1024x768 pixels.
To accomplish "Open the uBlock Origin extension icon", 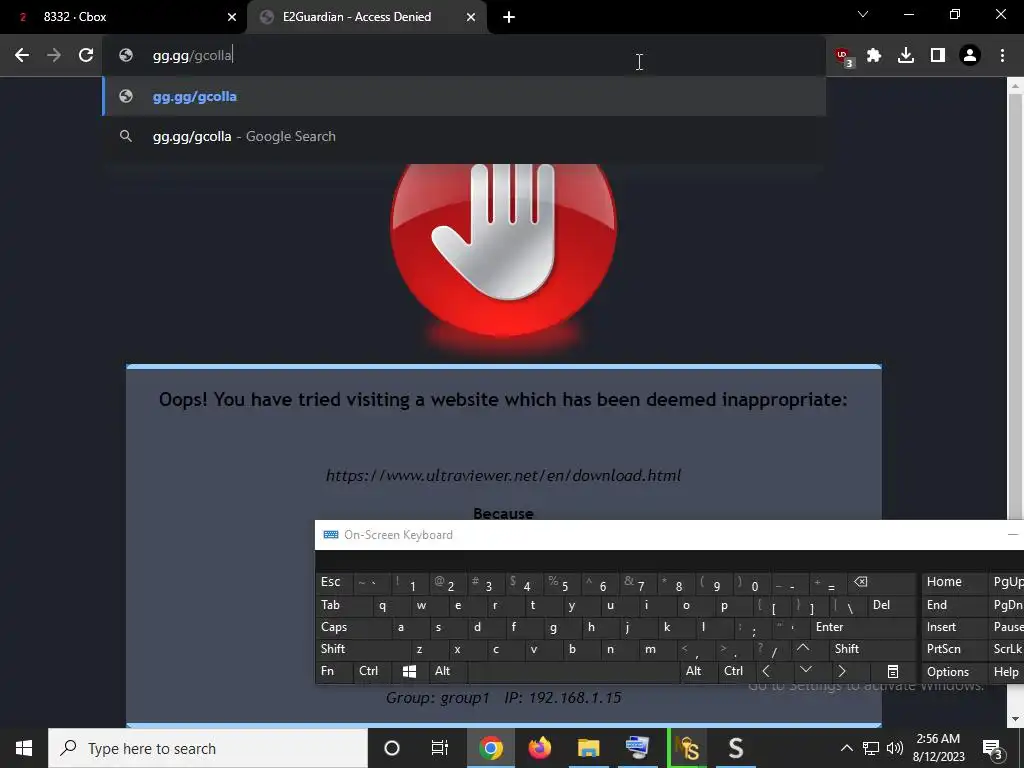I will tap(844, 56).
